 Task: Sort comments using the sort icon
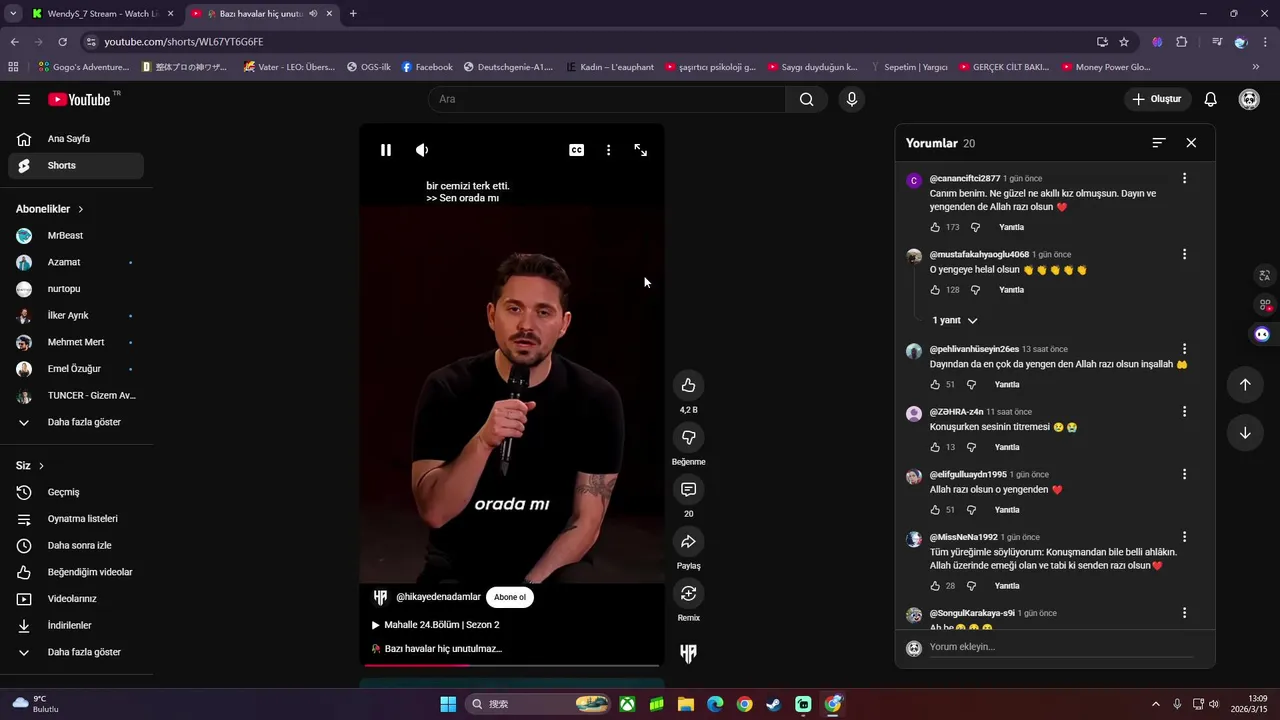(x=1159, y=143)
